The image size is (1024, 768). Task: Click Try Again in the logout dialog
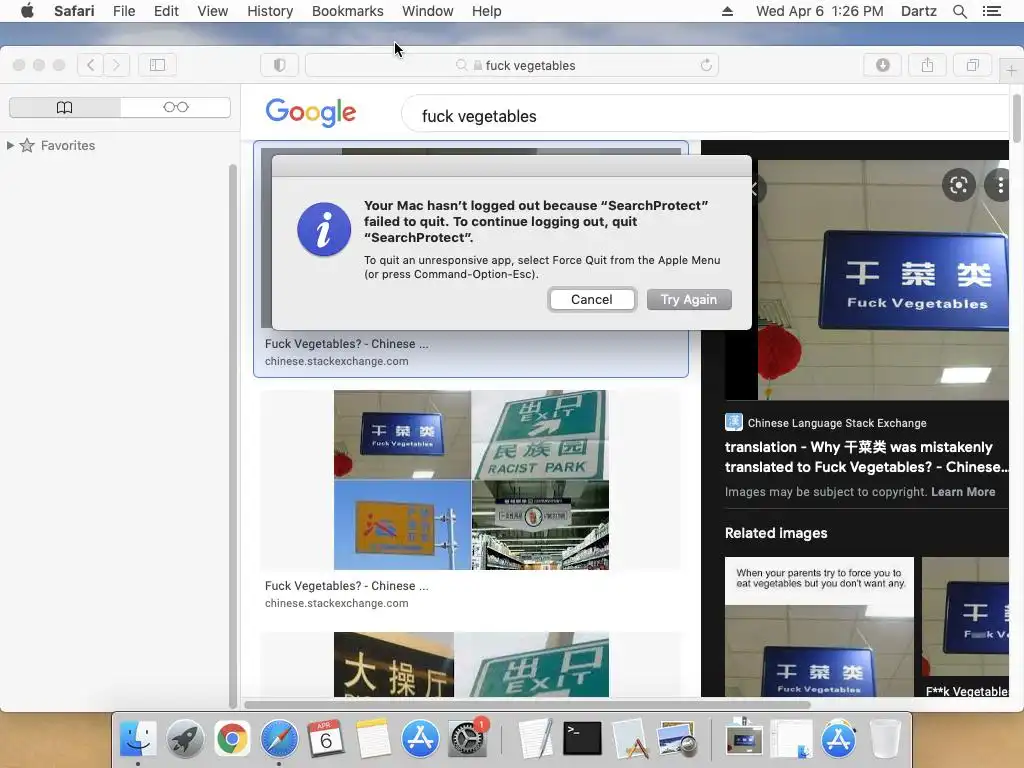(x=688, y=299)
